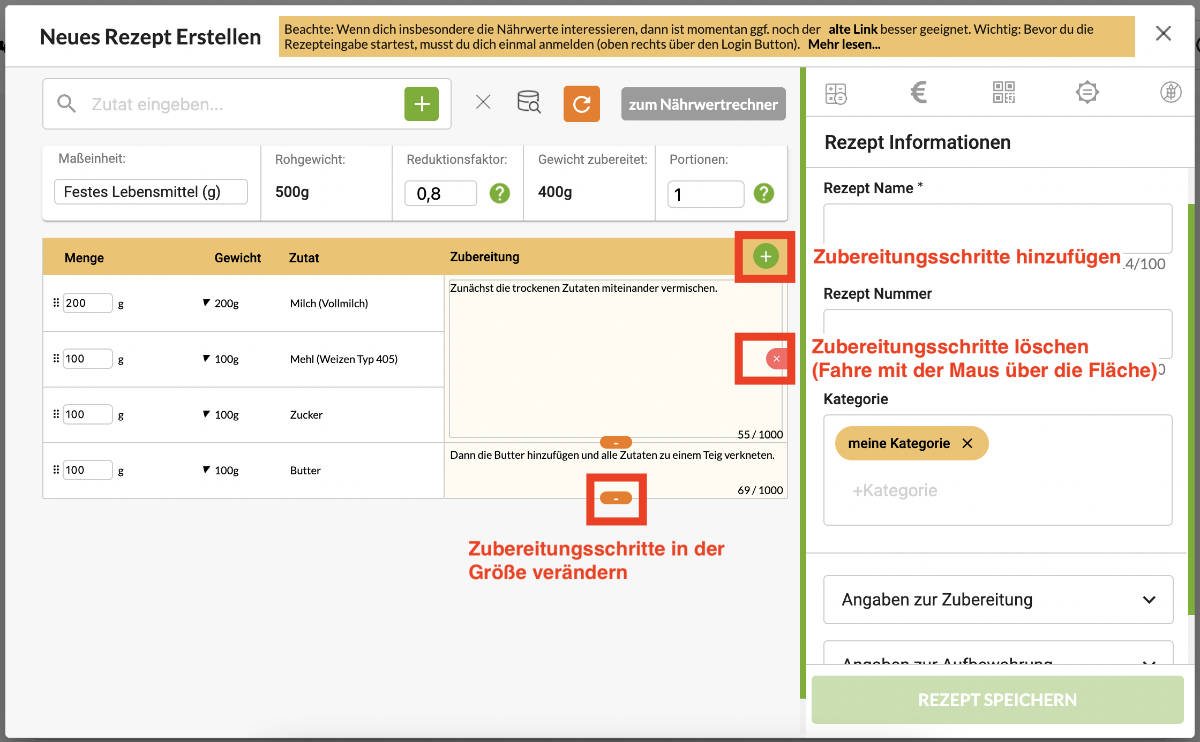Open the ingredient database search icon
Screen dimensions: 1200x742
click(x=528, y=102)
